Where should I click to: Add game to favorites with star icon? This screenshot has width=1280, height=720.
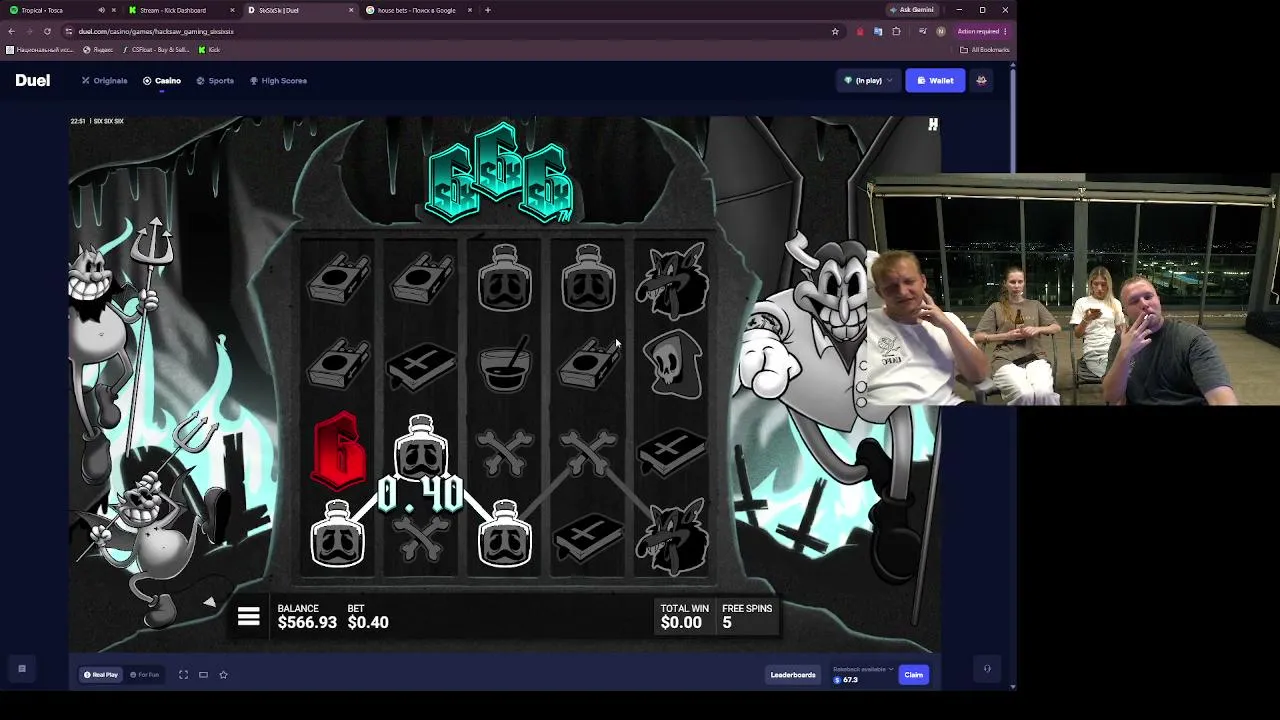pyautogui.click(x=223, y=675)
